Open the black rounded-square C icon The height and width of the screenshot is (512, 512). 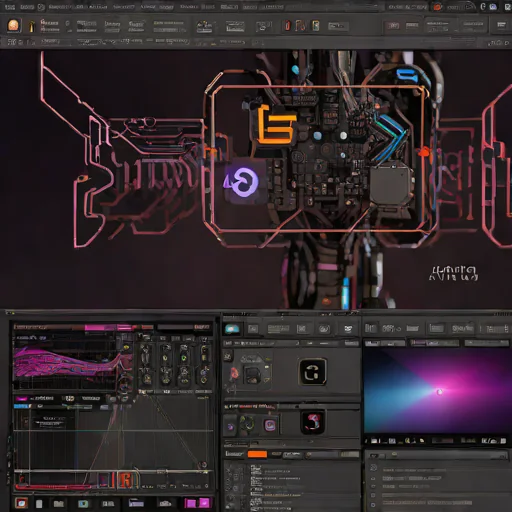coord(313,372)
